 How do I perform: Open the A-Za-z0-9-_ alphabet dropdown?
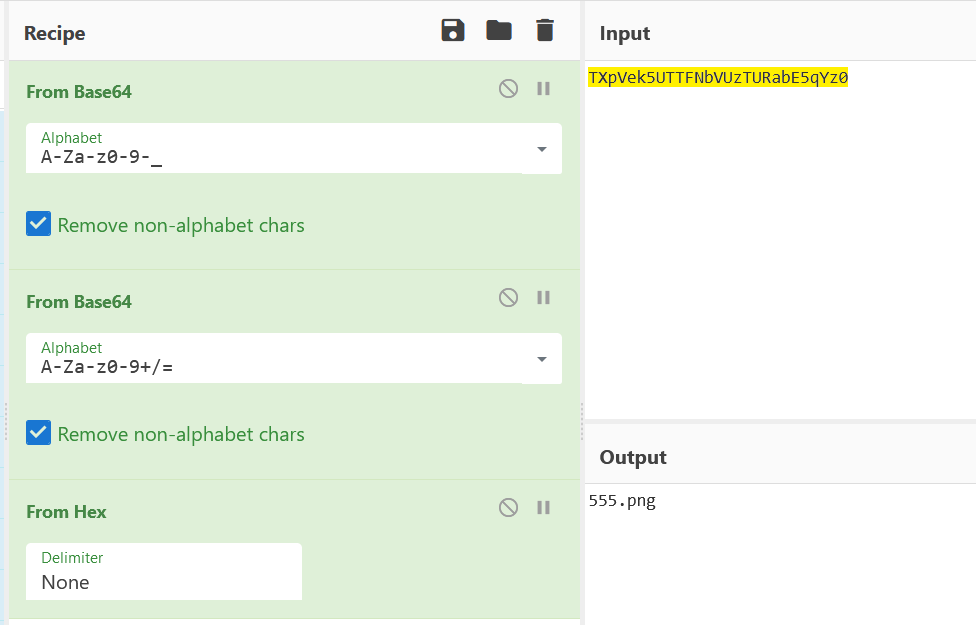pyautogui.click(x=541, y=149)
